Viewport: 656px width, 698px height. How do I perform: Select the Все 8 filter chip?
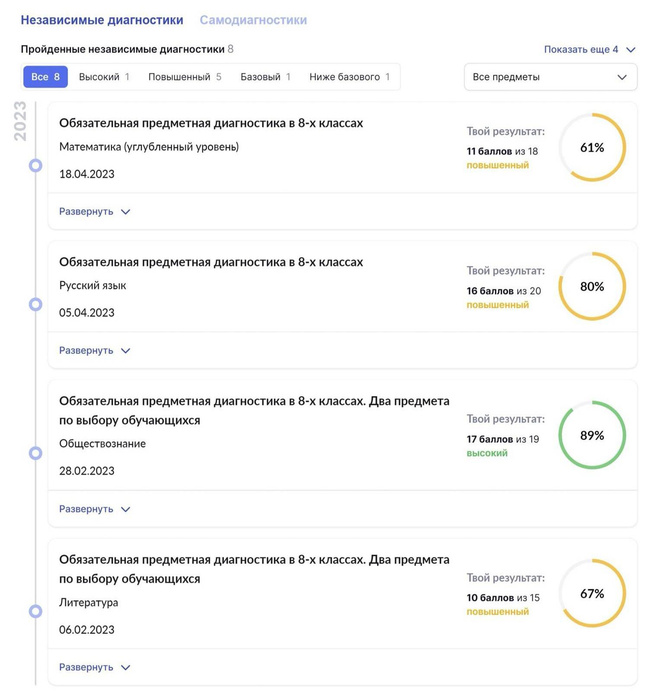(x=46, y=77)
